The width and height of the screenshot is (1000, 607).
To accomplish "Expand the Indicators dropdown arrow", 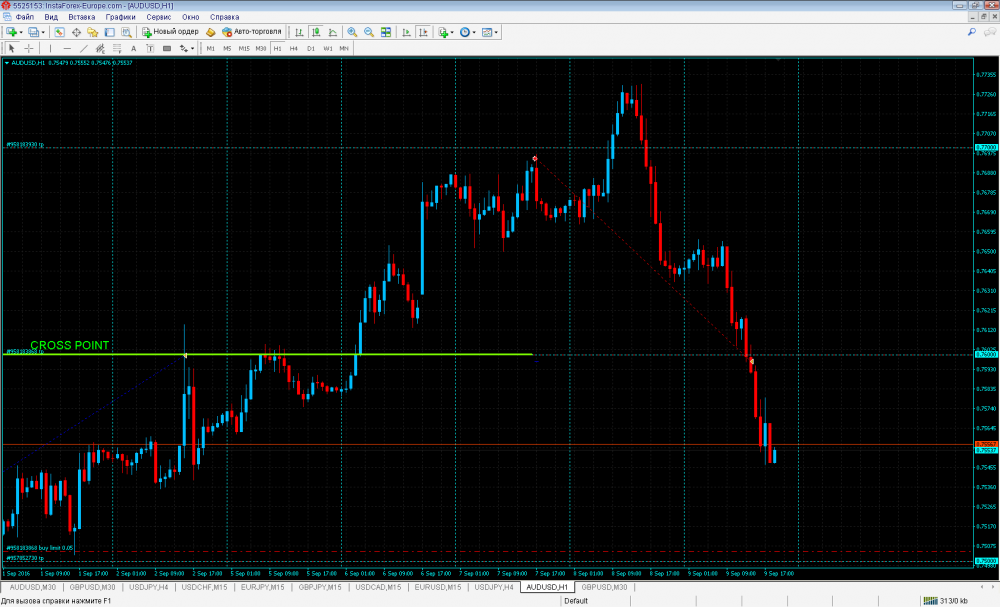I will (x=452, y=32).
